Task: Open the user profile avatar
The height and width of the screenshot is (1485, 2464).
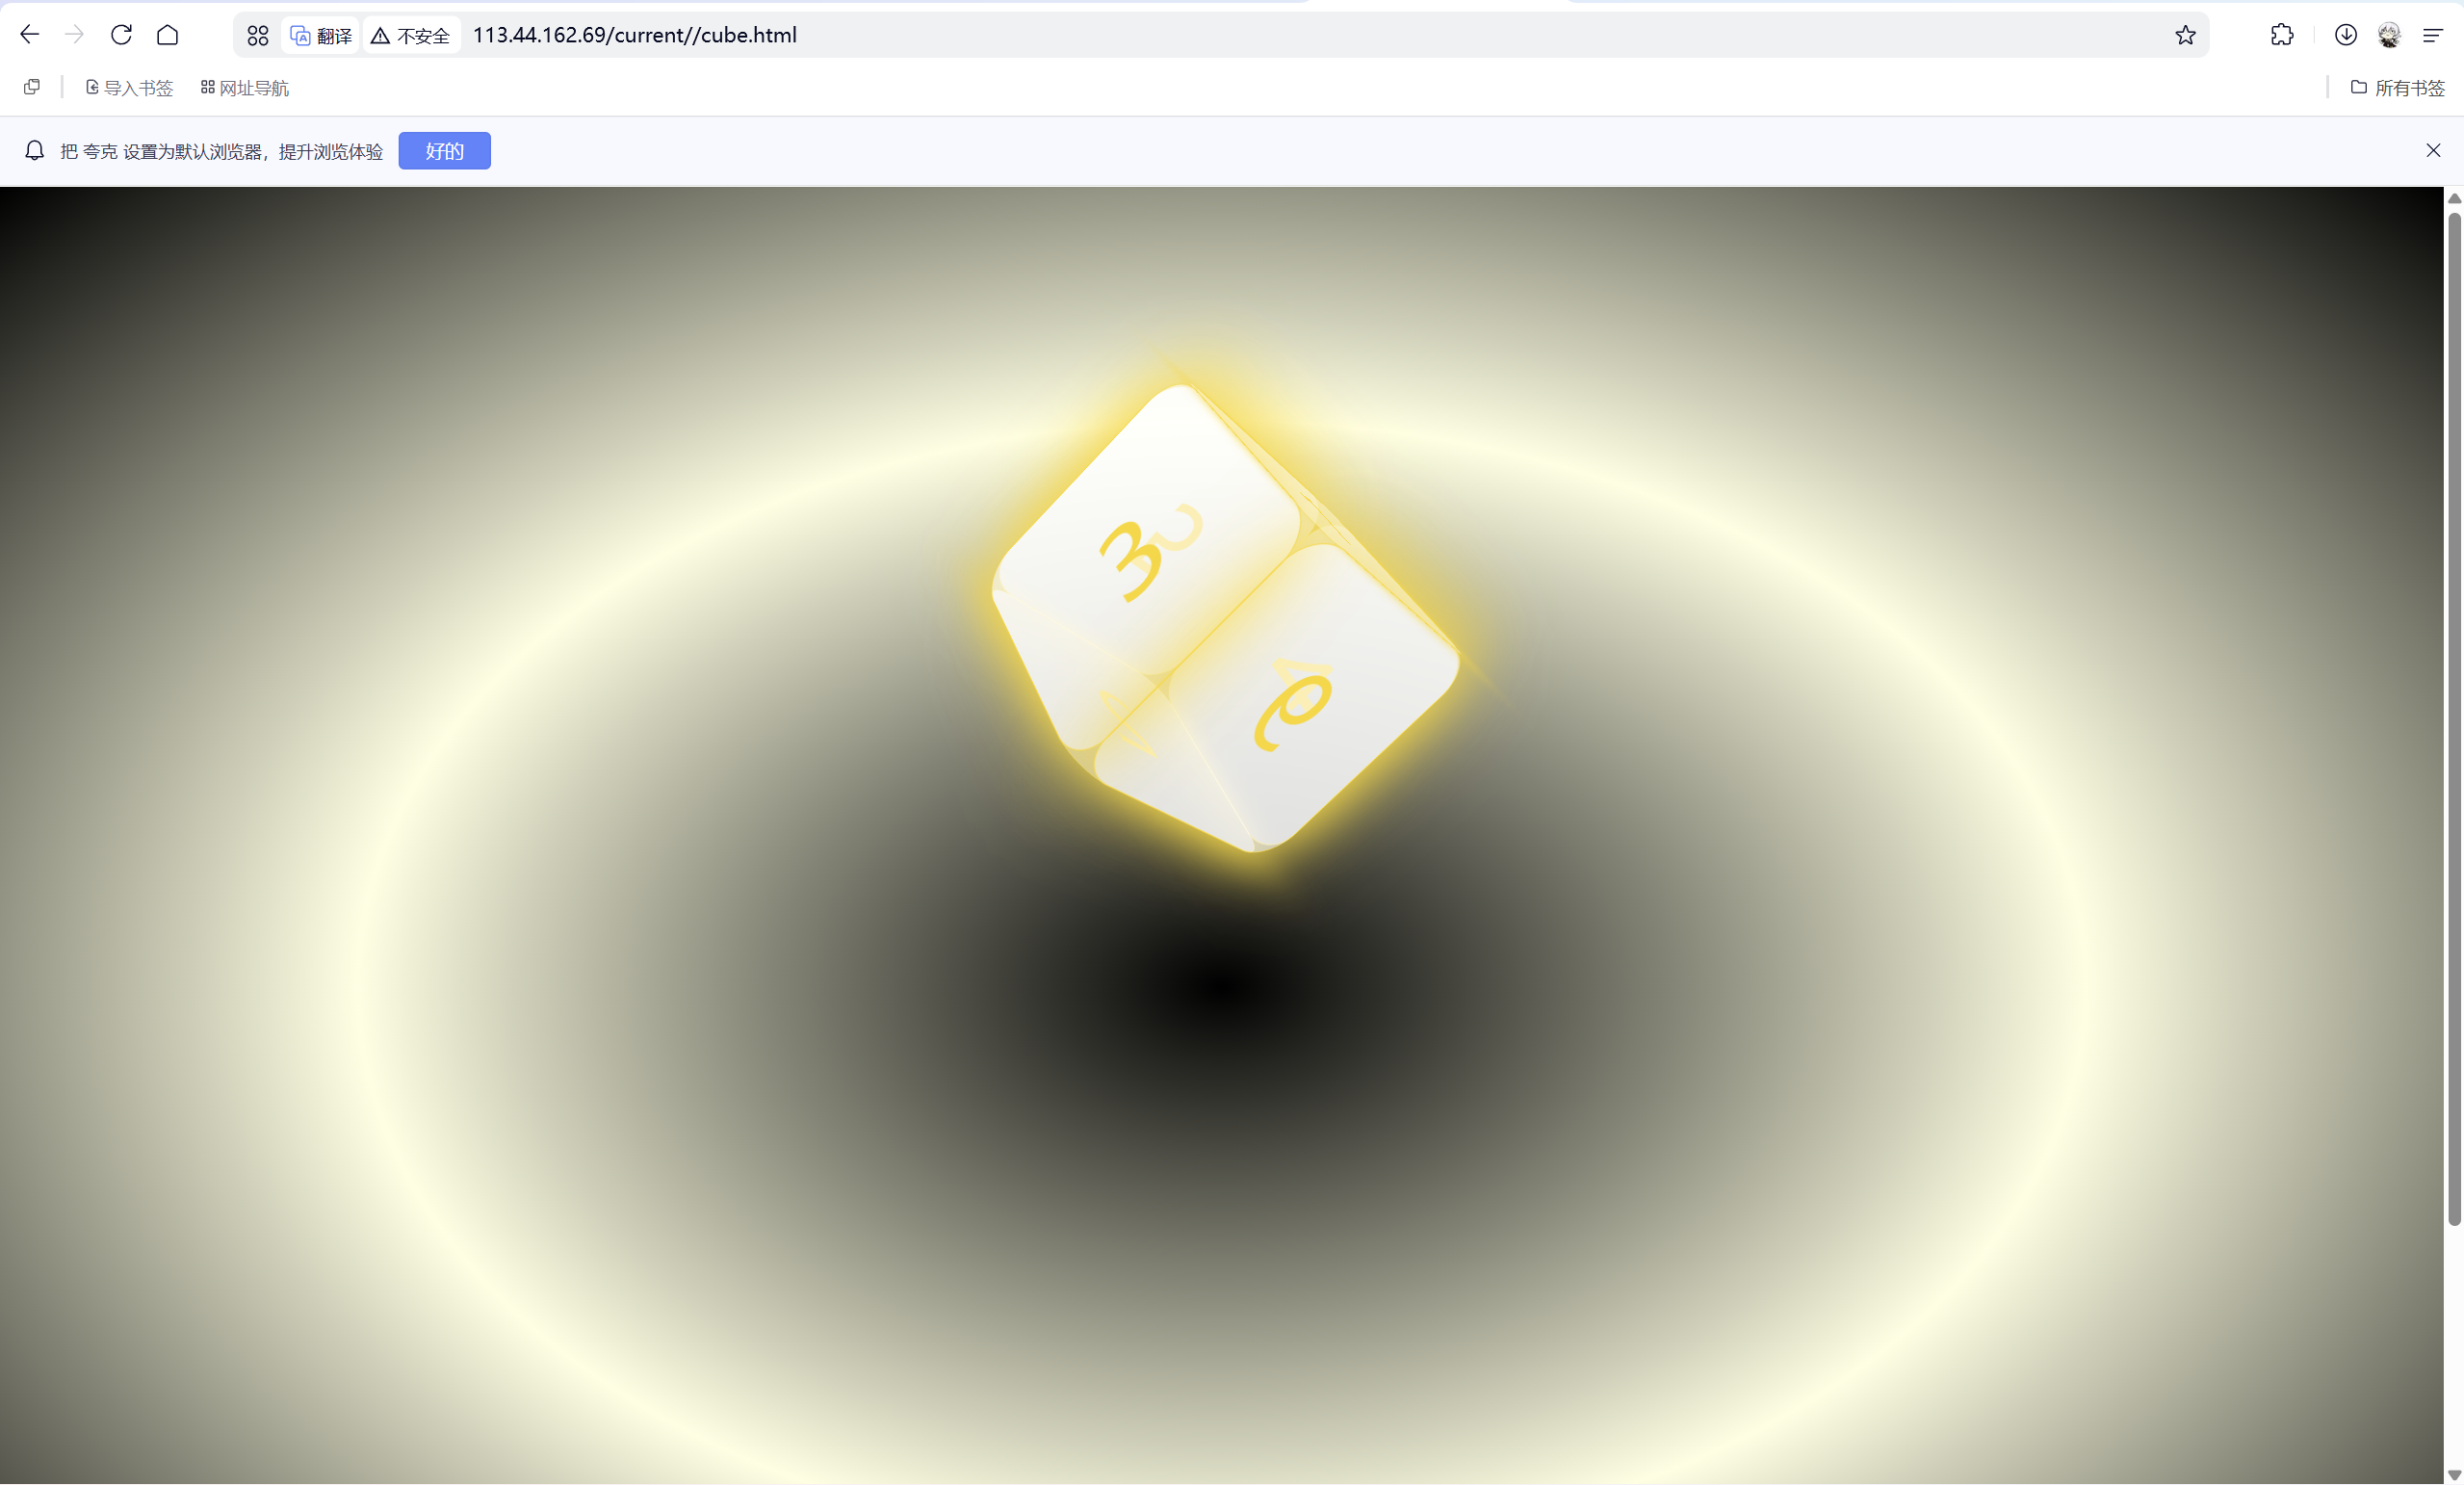Action: click(2389, 35)
